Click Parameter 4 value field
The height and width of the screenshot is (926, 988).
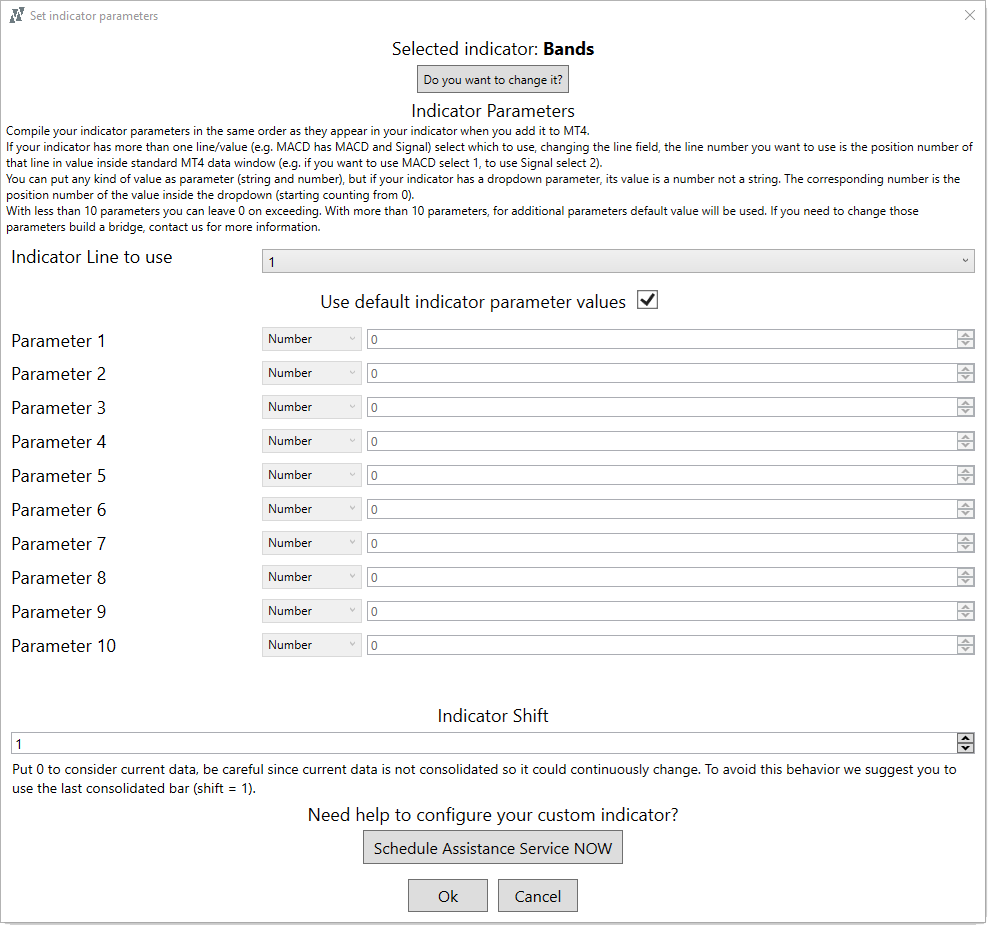[x=662, y=442]
